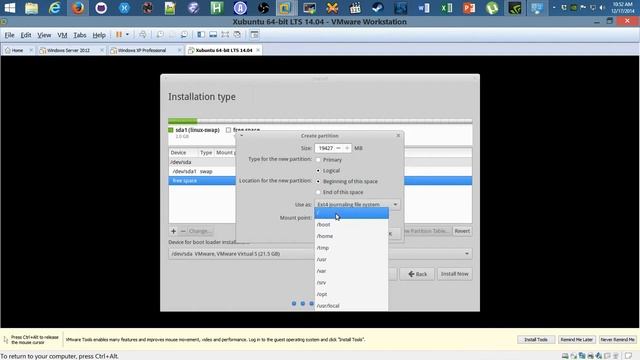Open the NVIDIA taskbar icon

pyautogui.click(x=515, y=8)
